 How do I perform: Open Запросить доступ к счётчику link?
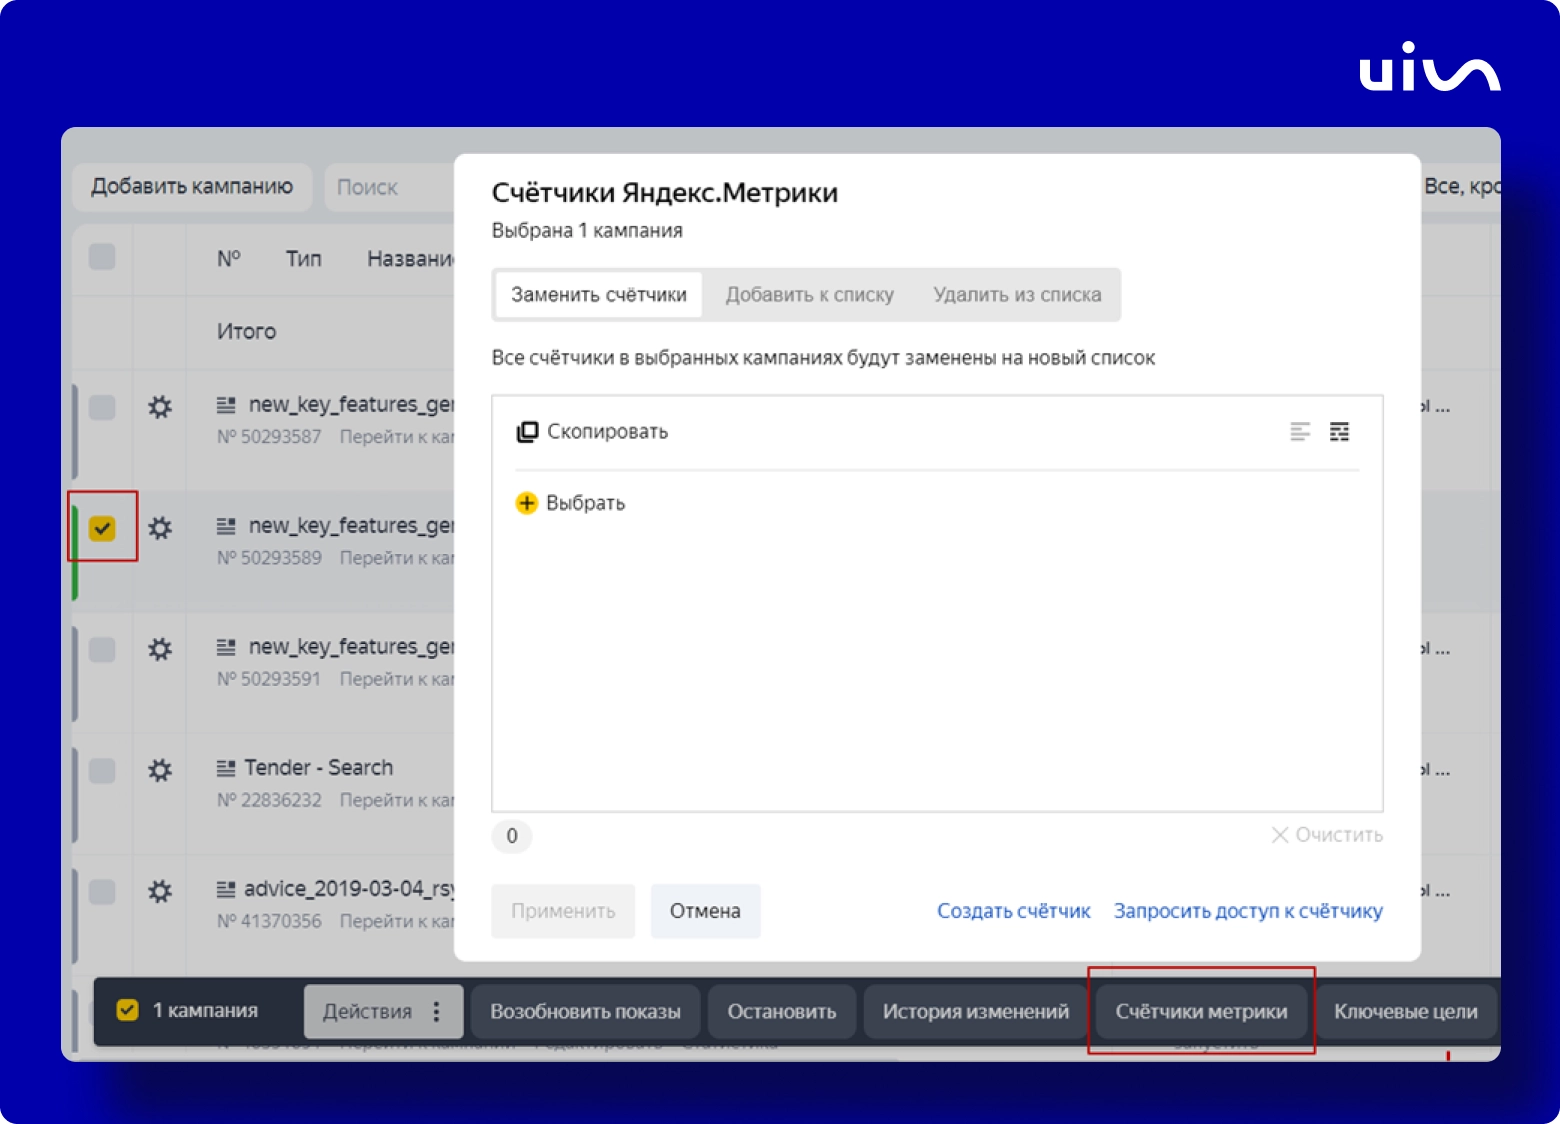point(1248,911)
